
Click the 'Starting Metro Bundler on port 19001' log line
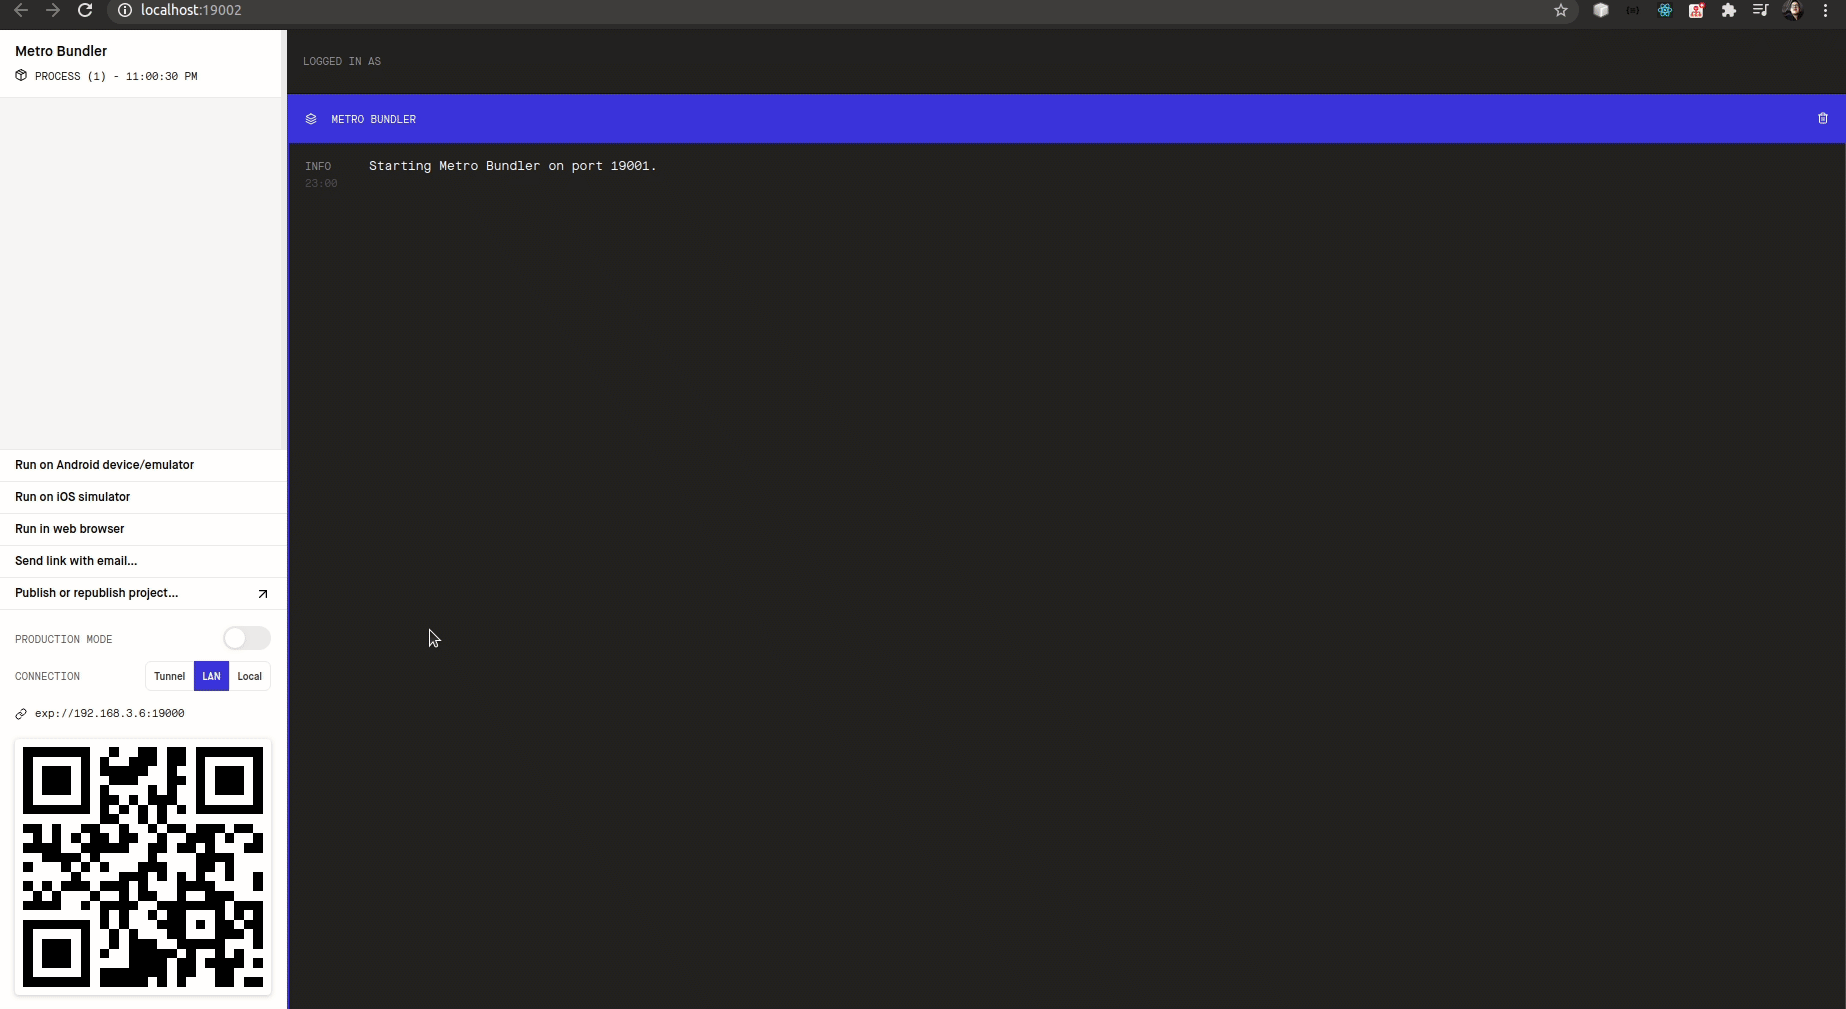512,166
